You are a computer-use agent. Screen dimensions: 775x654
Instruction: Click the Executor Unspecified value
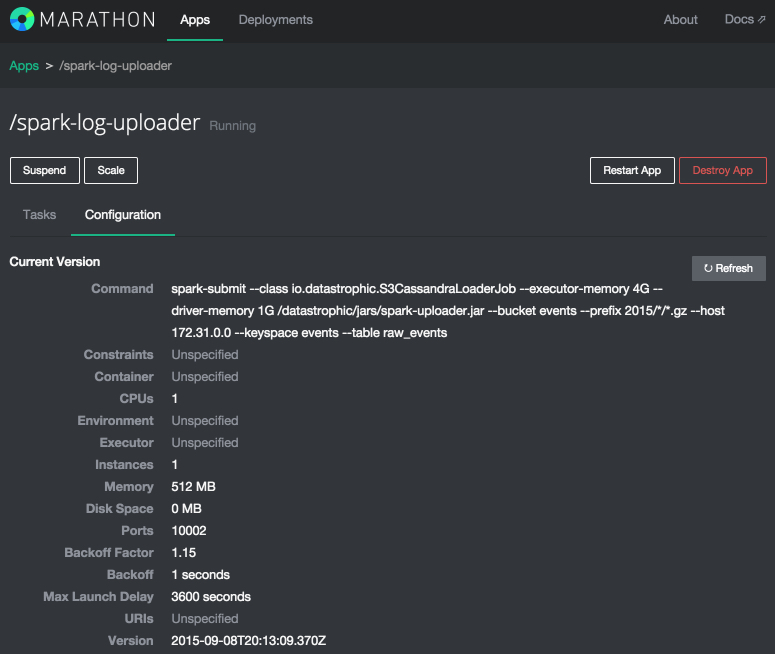click(205, 442)
